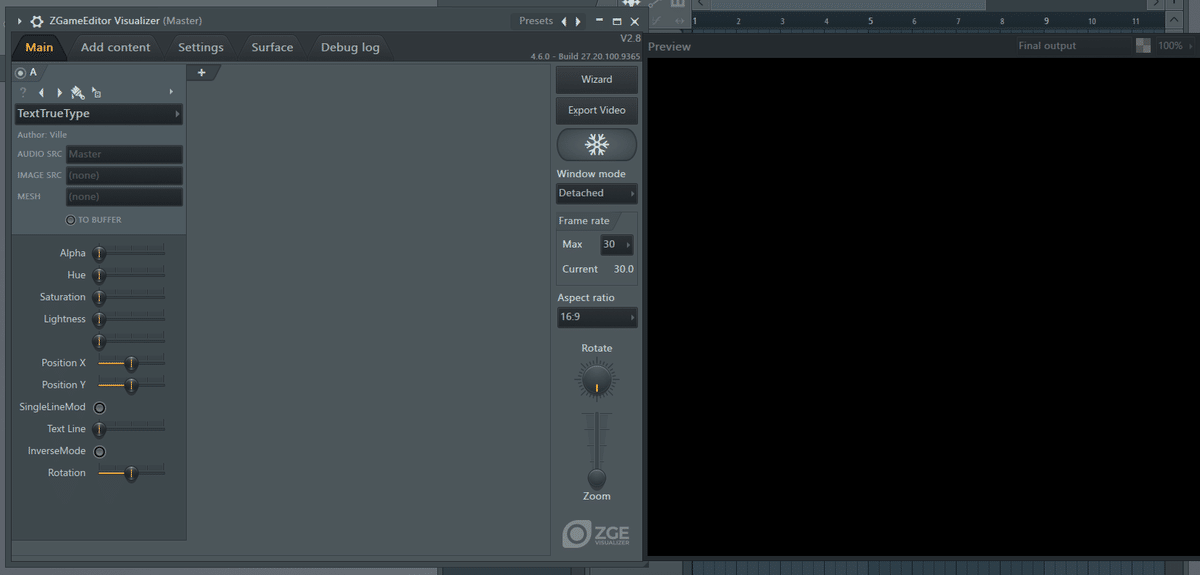Click bar 9 on the playlist timeline

click(x=1046, y=21)
